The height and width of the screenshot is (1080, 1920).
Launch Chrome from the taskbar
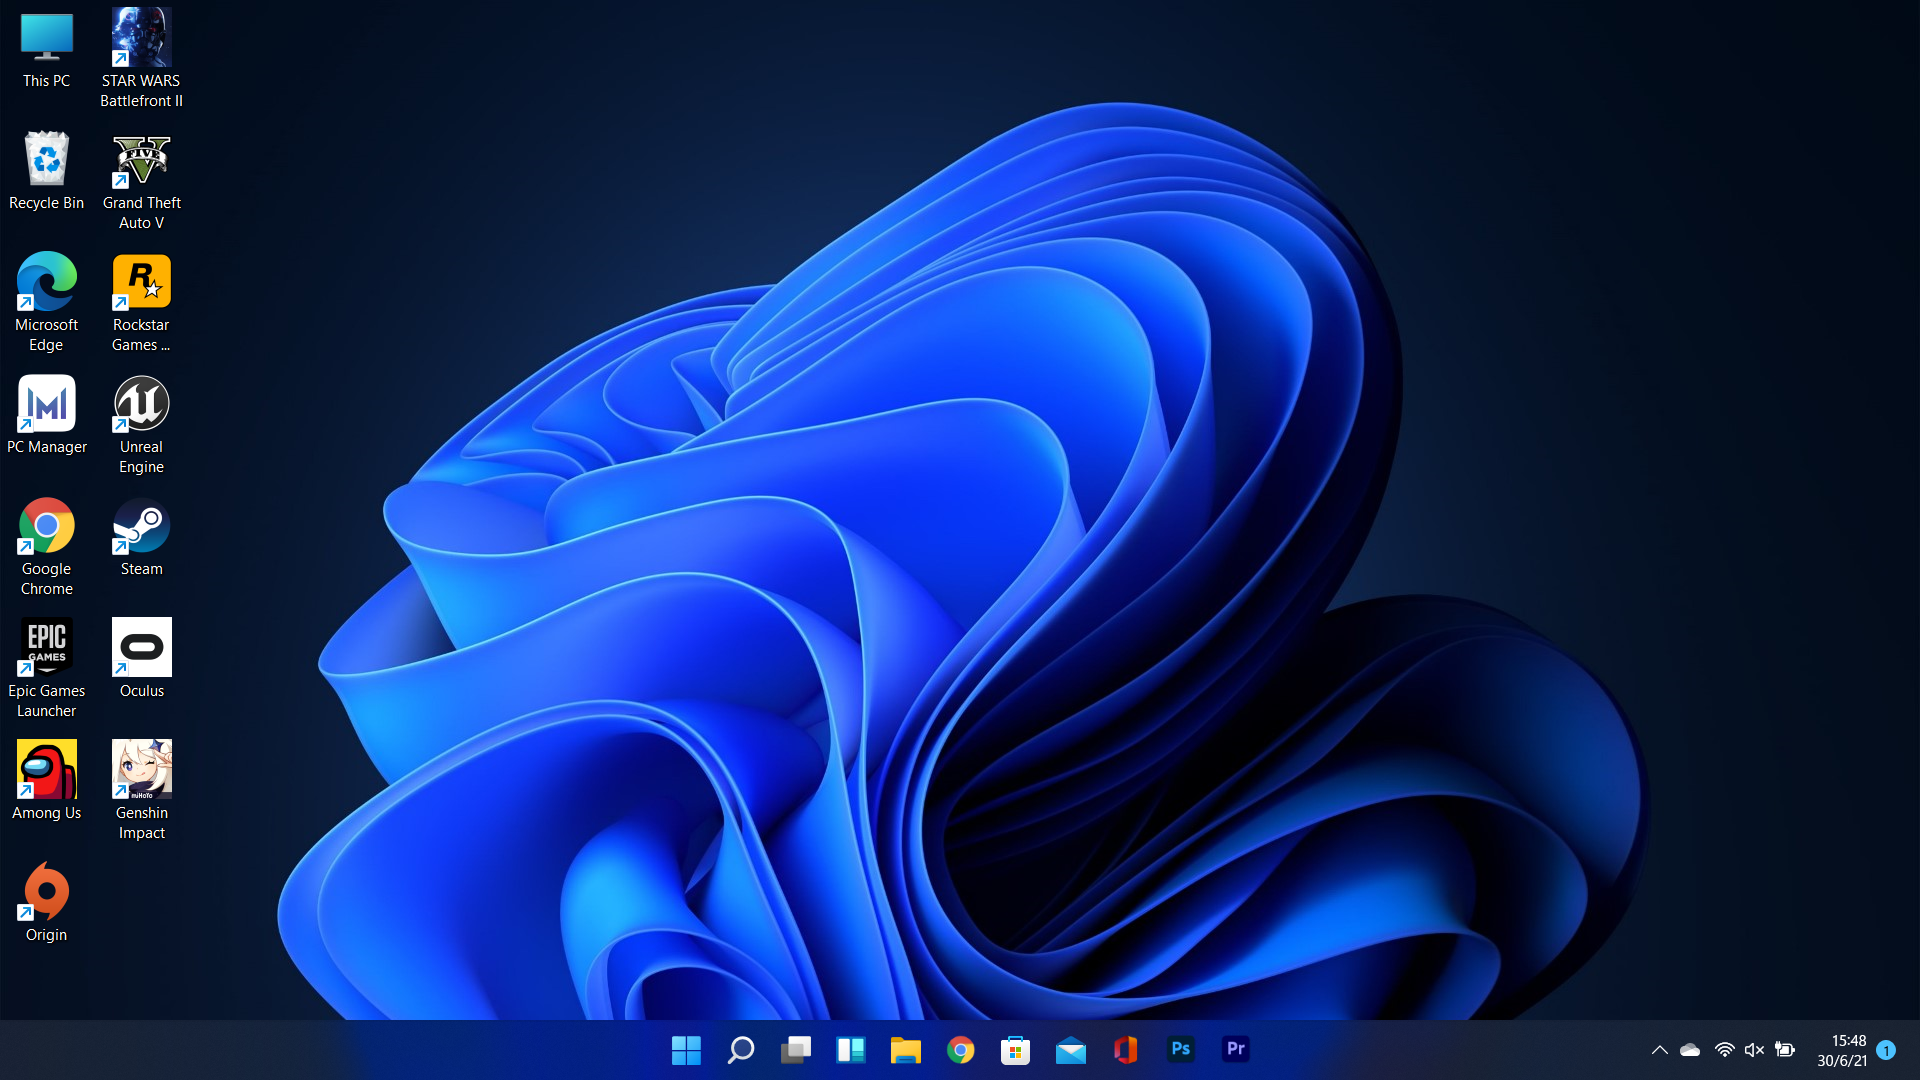961,1050
